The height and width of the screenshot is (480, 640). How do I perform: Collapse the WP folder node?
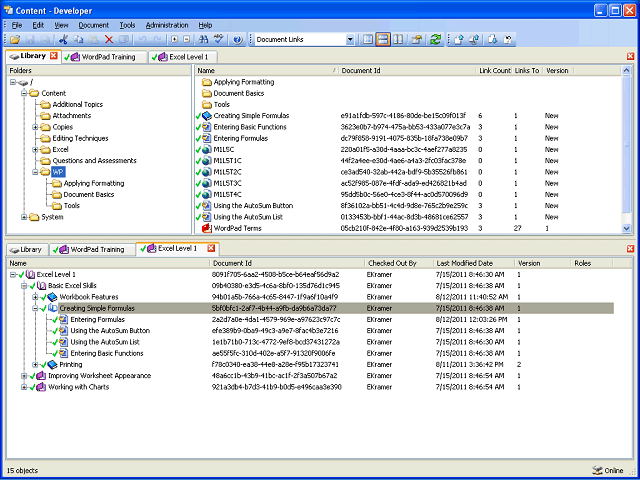35,172
